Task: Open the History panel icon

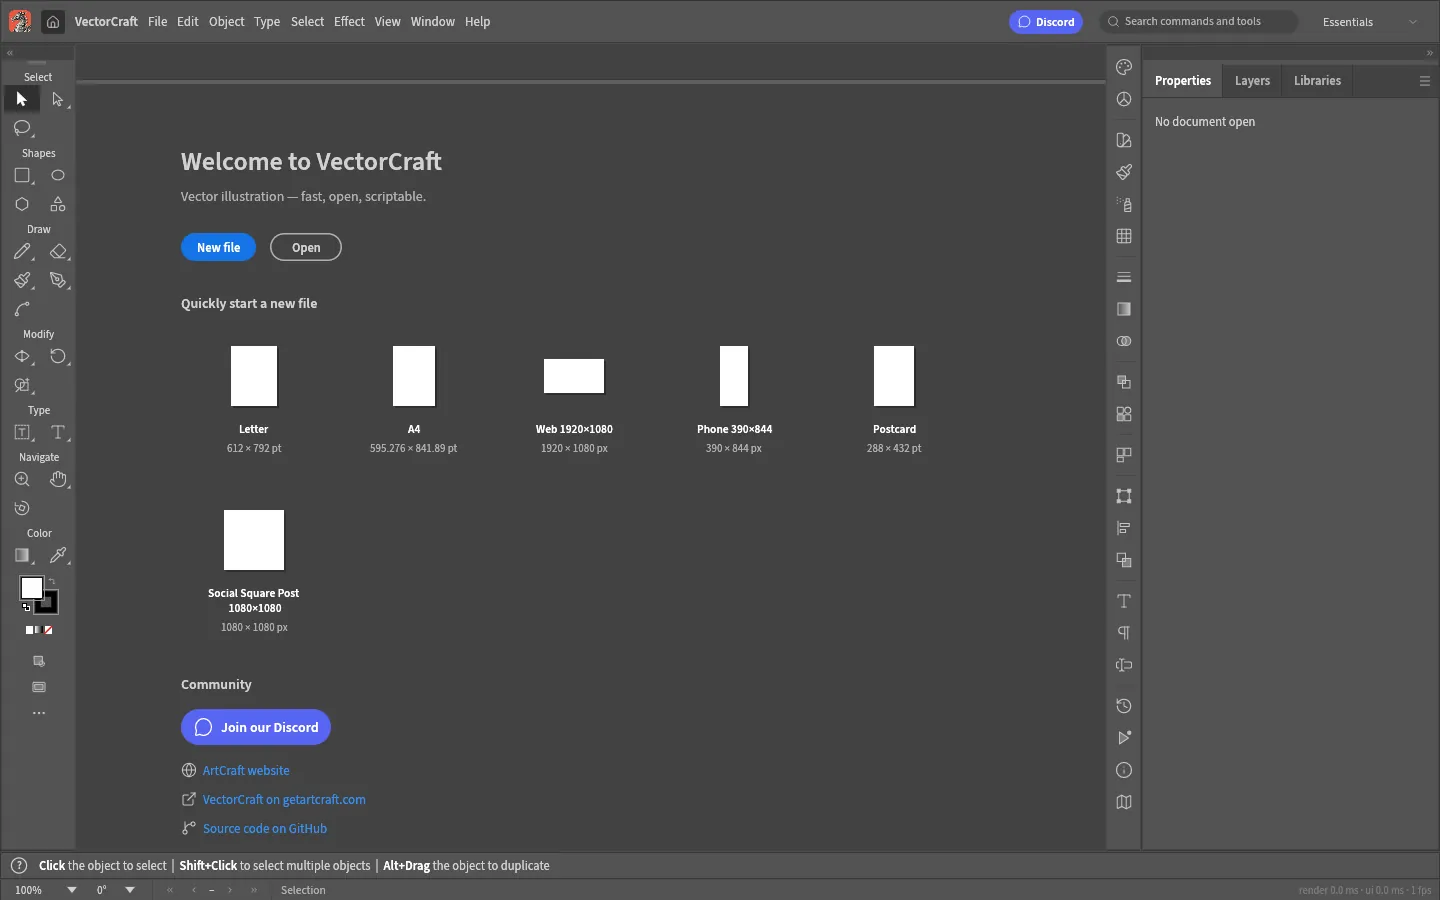Action: [1124, 706]
